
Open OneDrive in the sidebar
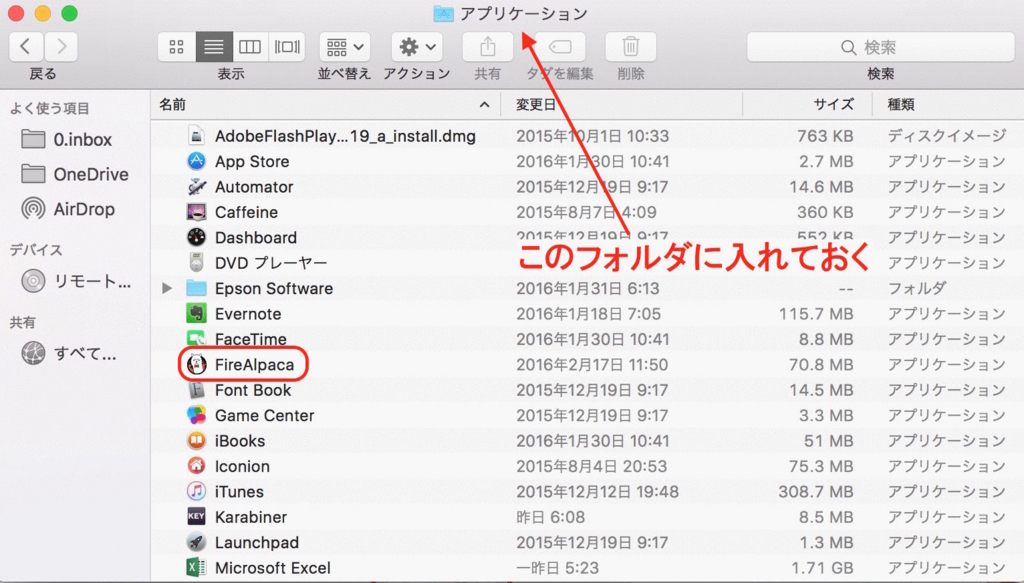point(75,174)
